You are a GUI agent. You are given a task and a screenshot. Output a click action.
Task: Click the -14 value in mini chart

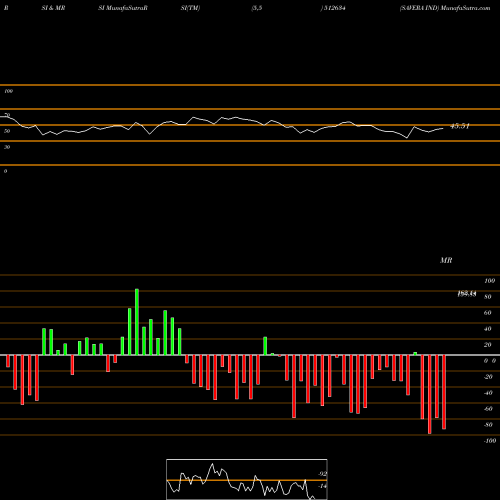coord(322,486)
